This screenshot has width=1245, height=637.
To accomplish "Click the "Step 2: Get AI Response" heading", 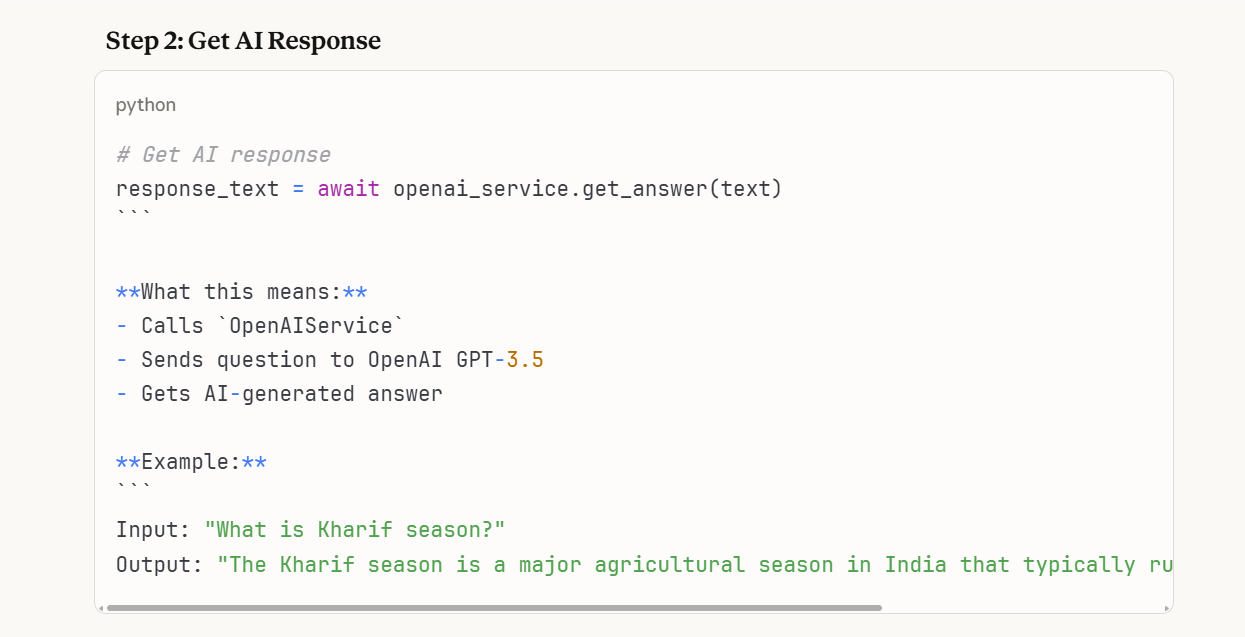I will point(243,41).
